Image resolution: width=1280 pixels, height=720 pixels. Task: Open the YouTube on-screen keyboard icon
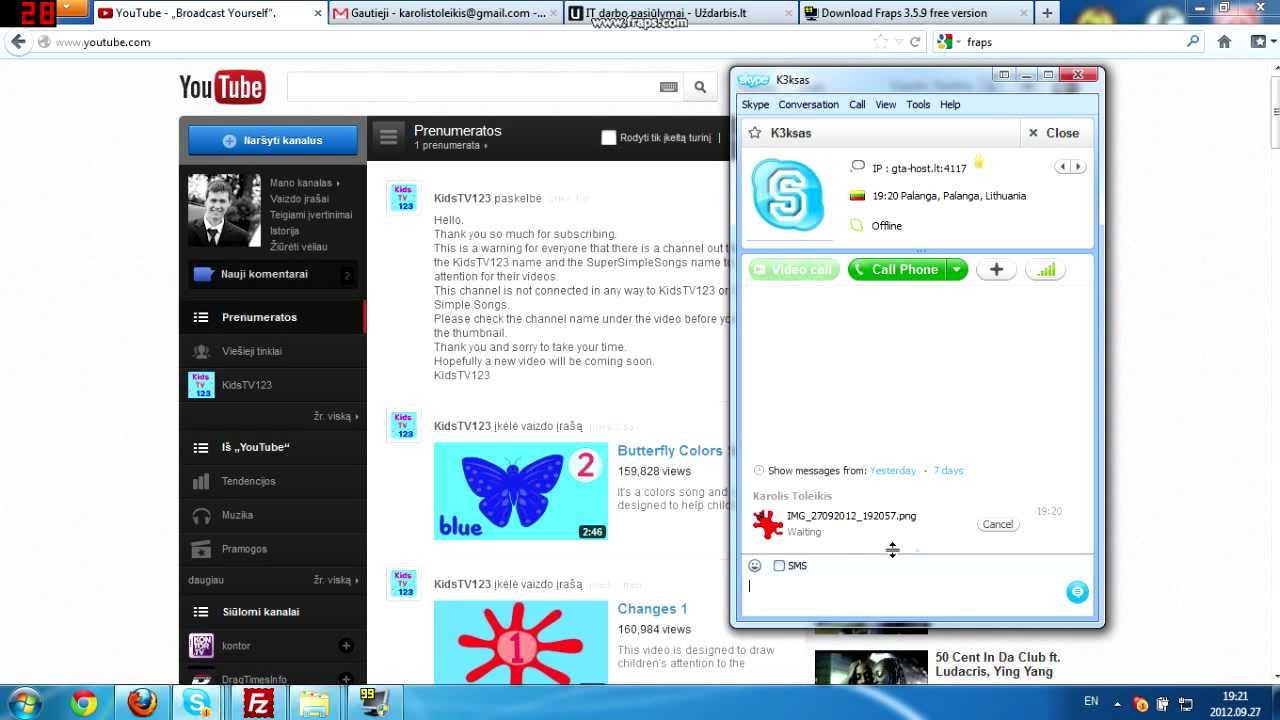pyautogui.click(x=669, y=87)
